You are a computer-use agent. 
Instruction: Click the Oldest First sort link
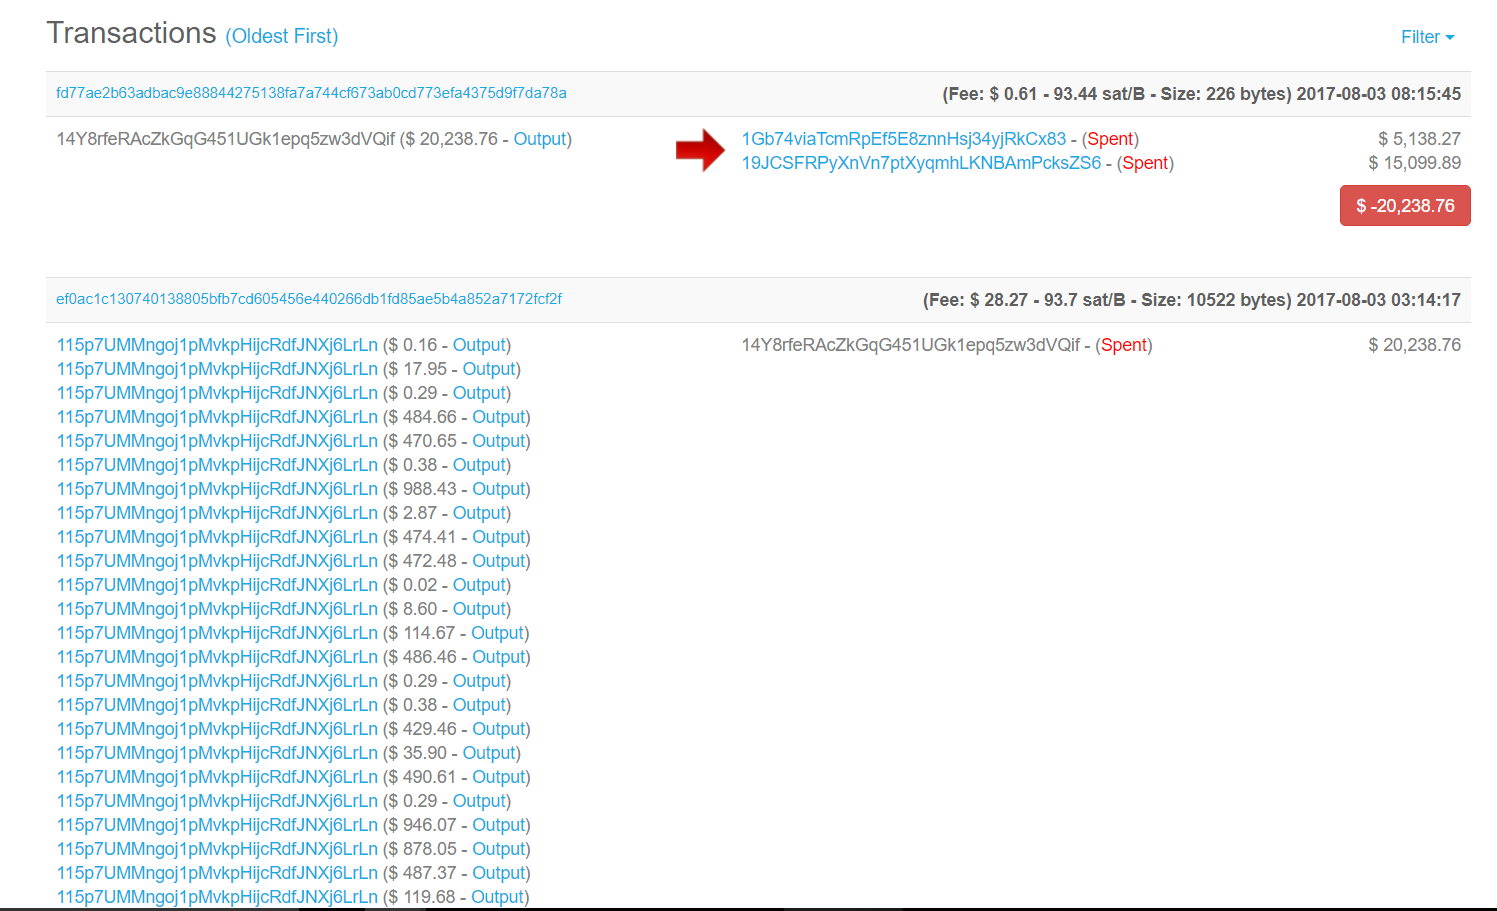(282, 37)
